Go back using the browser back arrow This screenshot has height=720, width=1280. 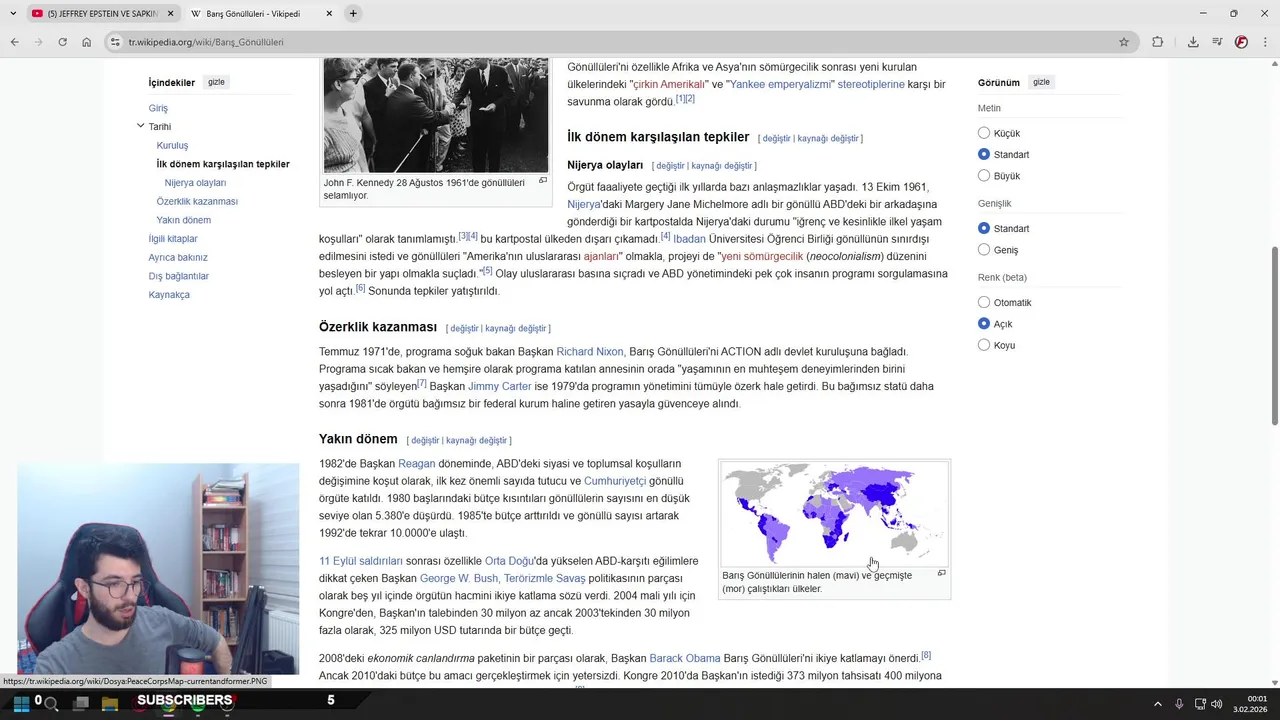14,42
